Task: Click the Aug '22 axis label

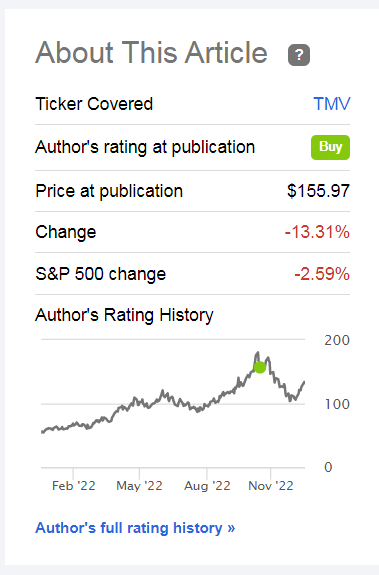Action: coord(207,486)
